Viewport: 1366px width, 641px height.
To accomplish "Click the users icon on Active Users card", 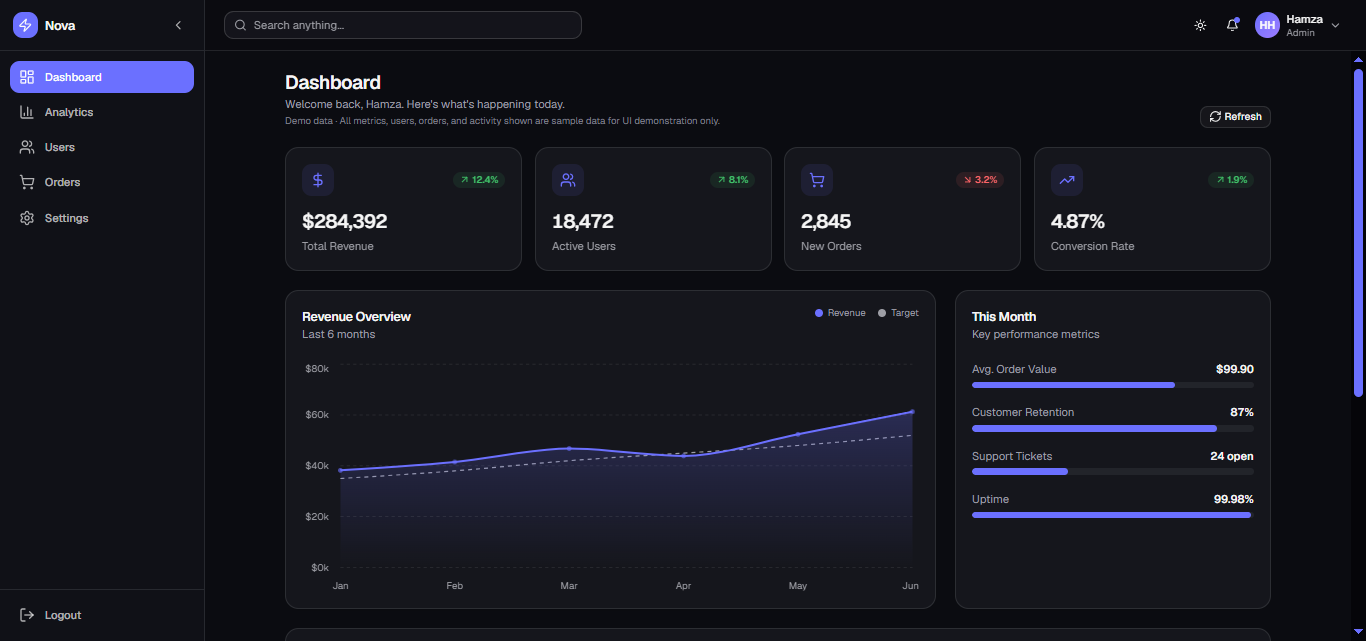I will [568, 180].
